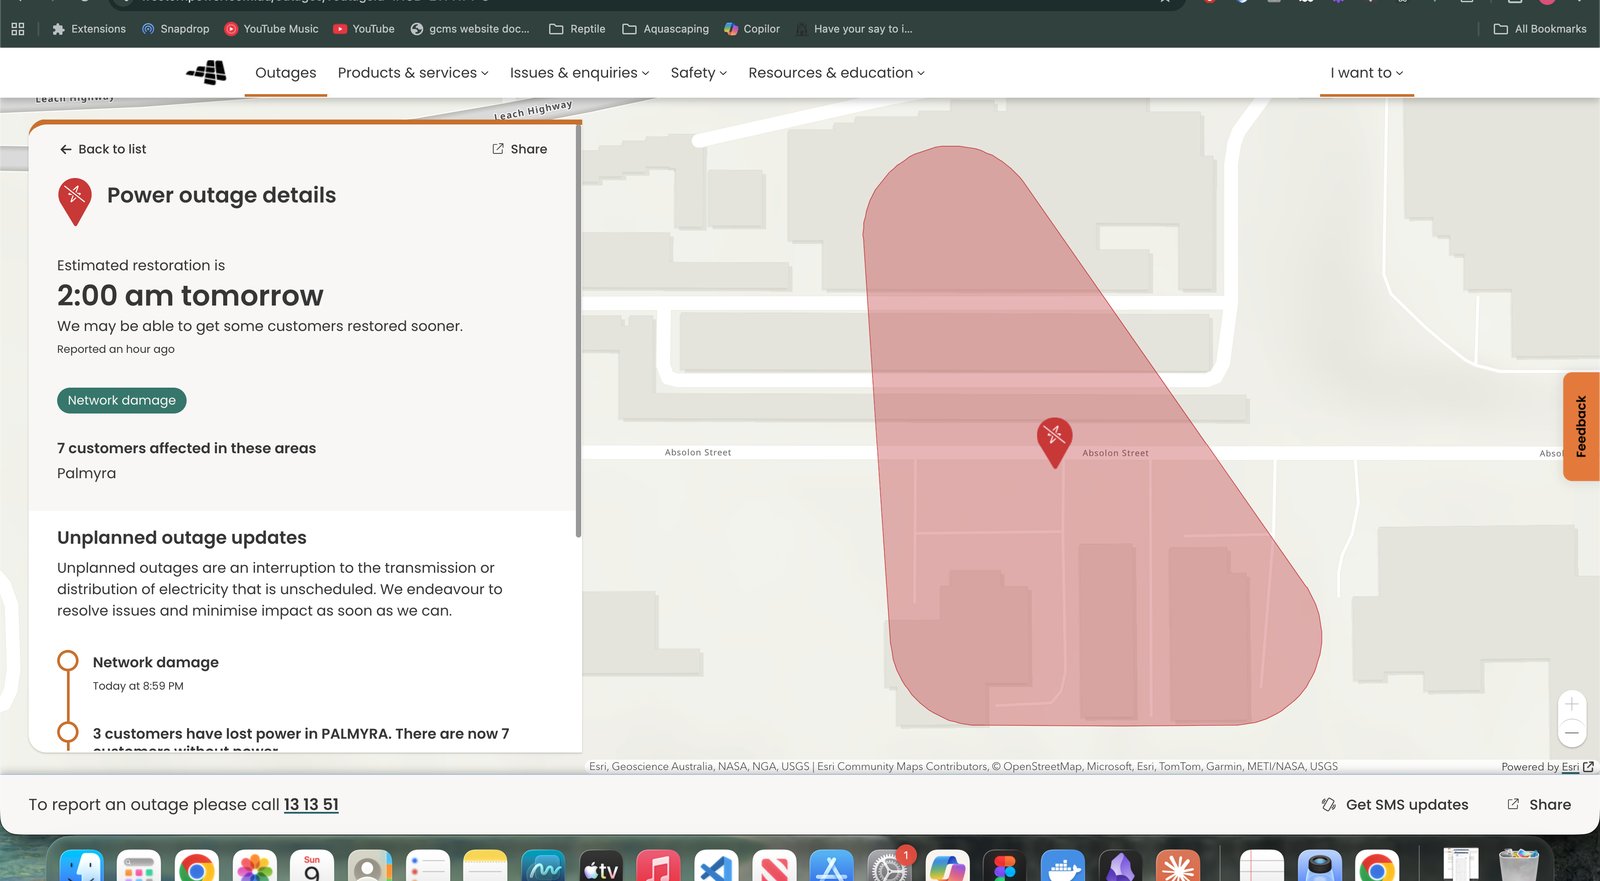
Task: Open Docker from the Dock
Action: click(1062, 868)
